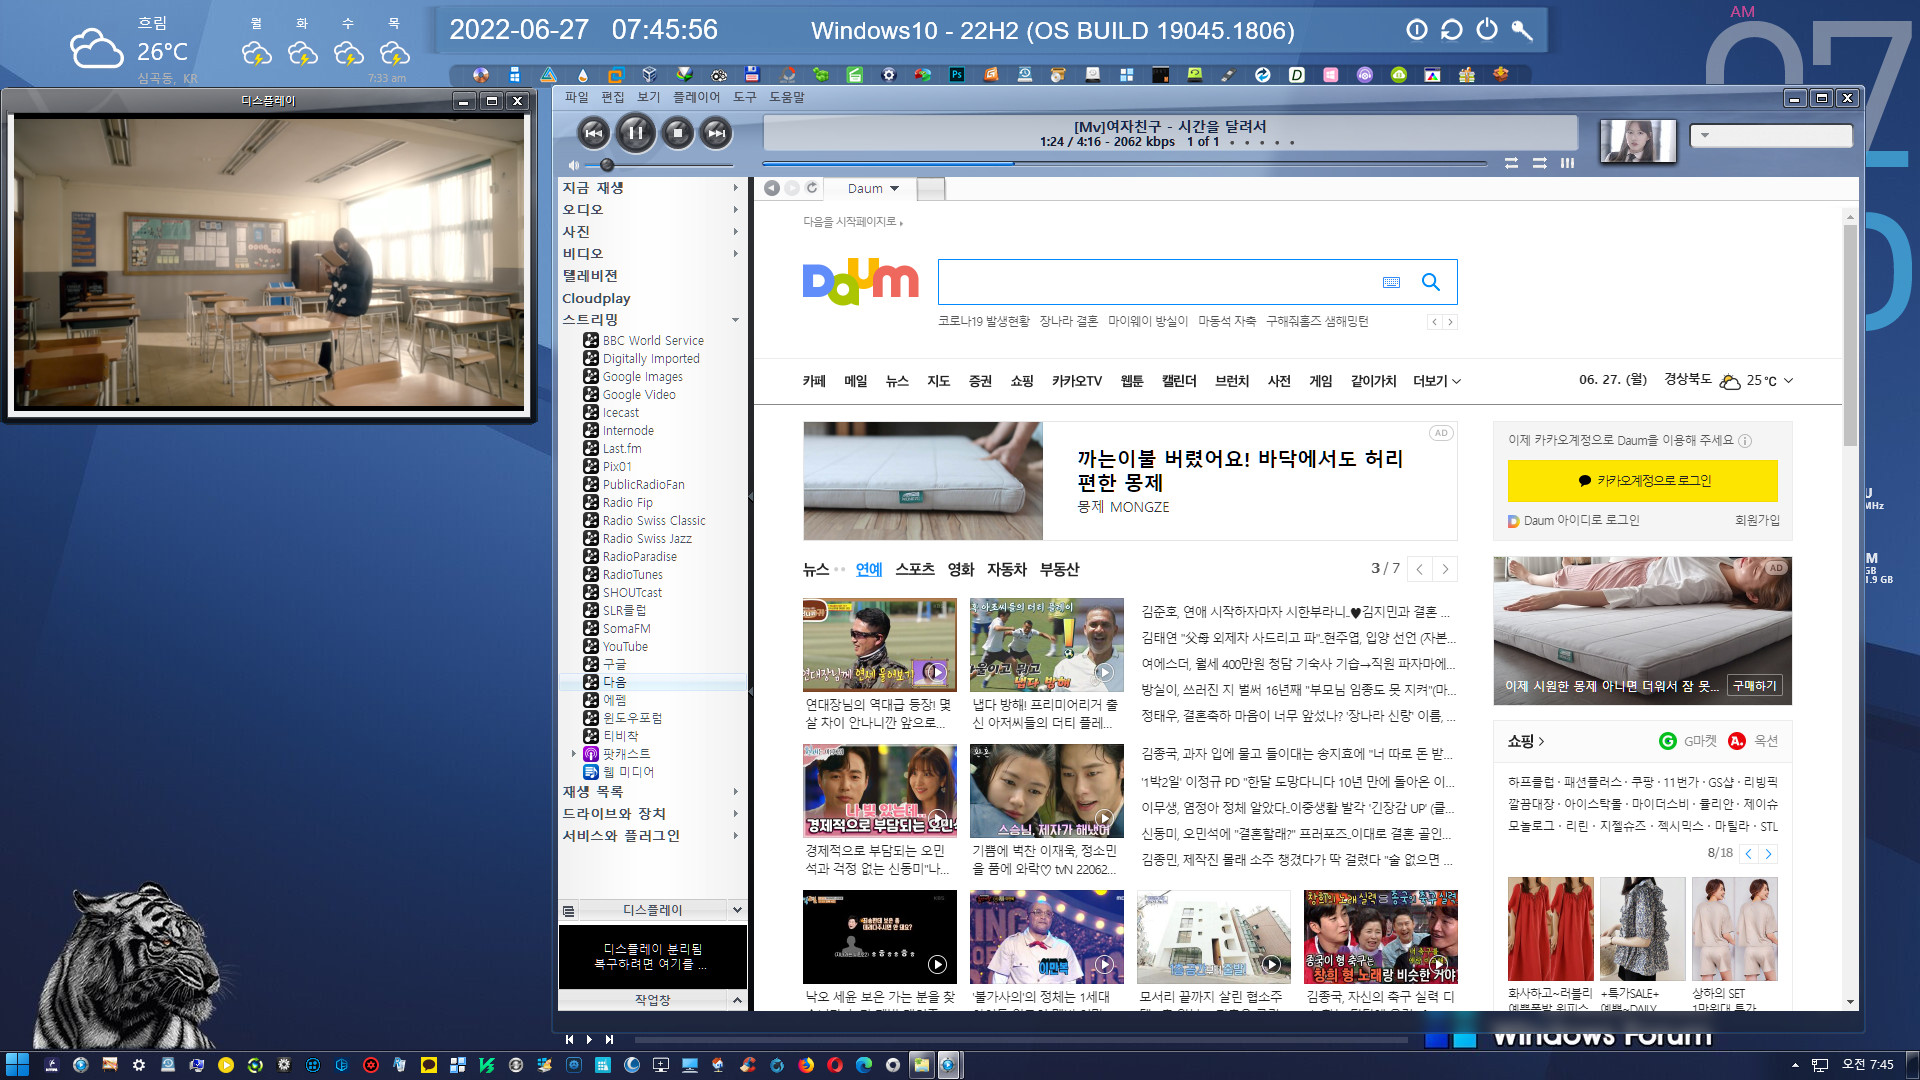This screenshot has width=1920, height=1080.
Task: Click the webpage vertical scrollbar
Action: (x=1850, y=335)
